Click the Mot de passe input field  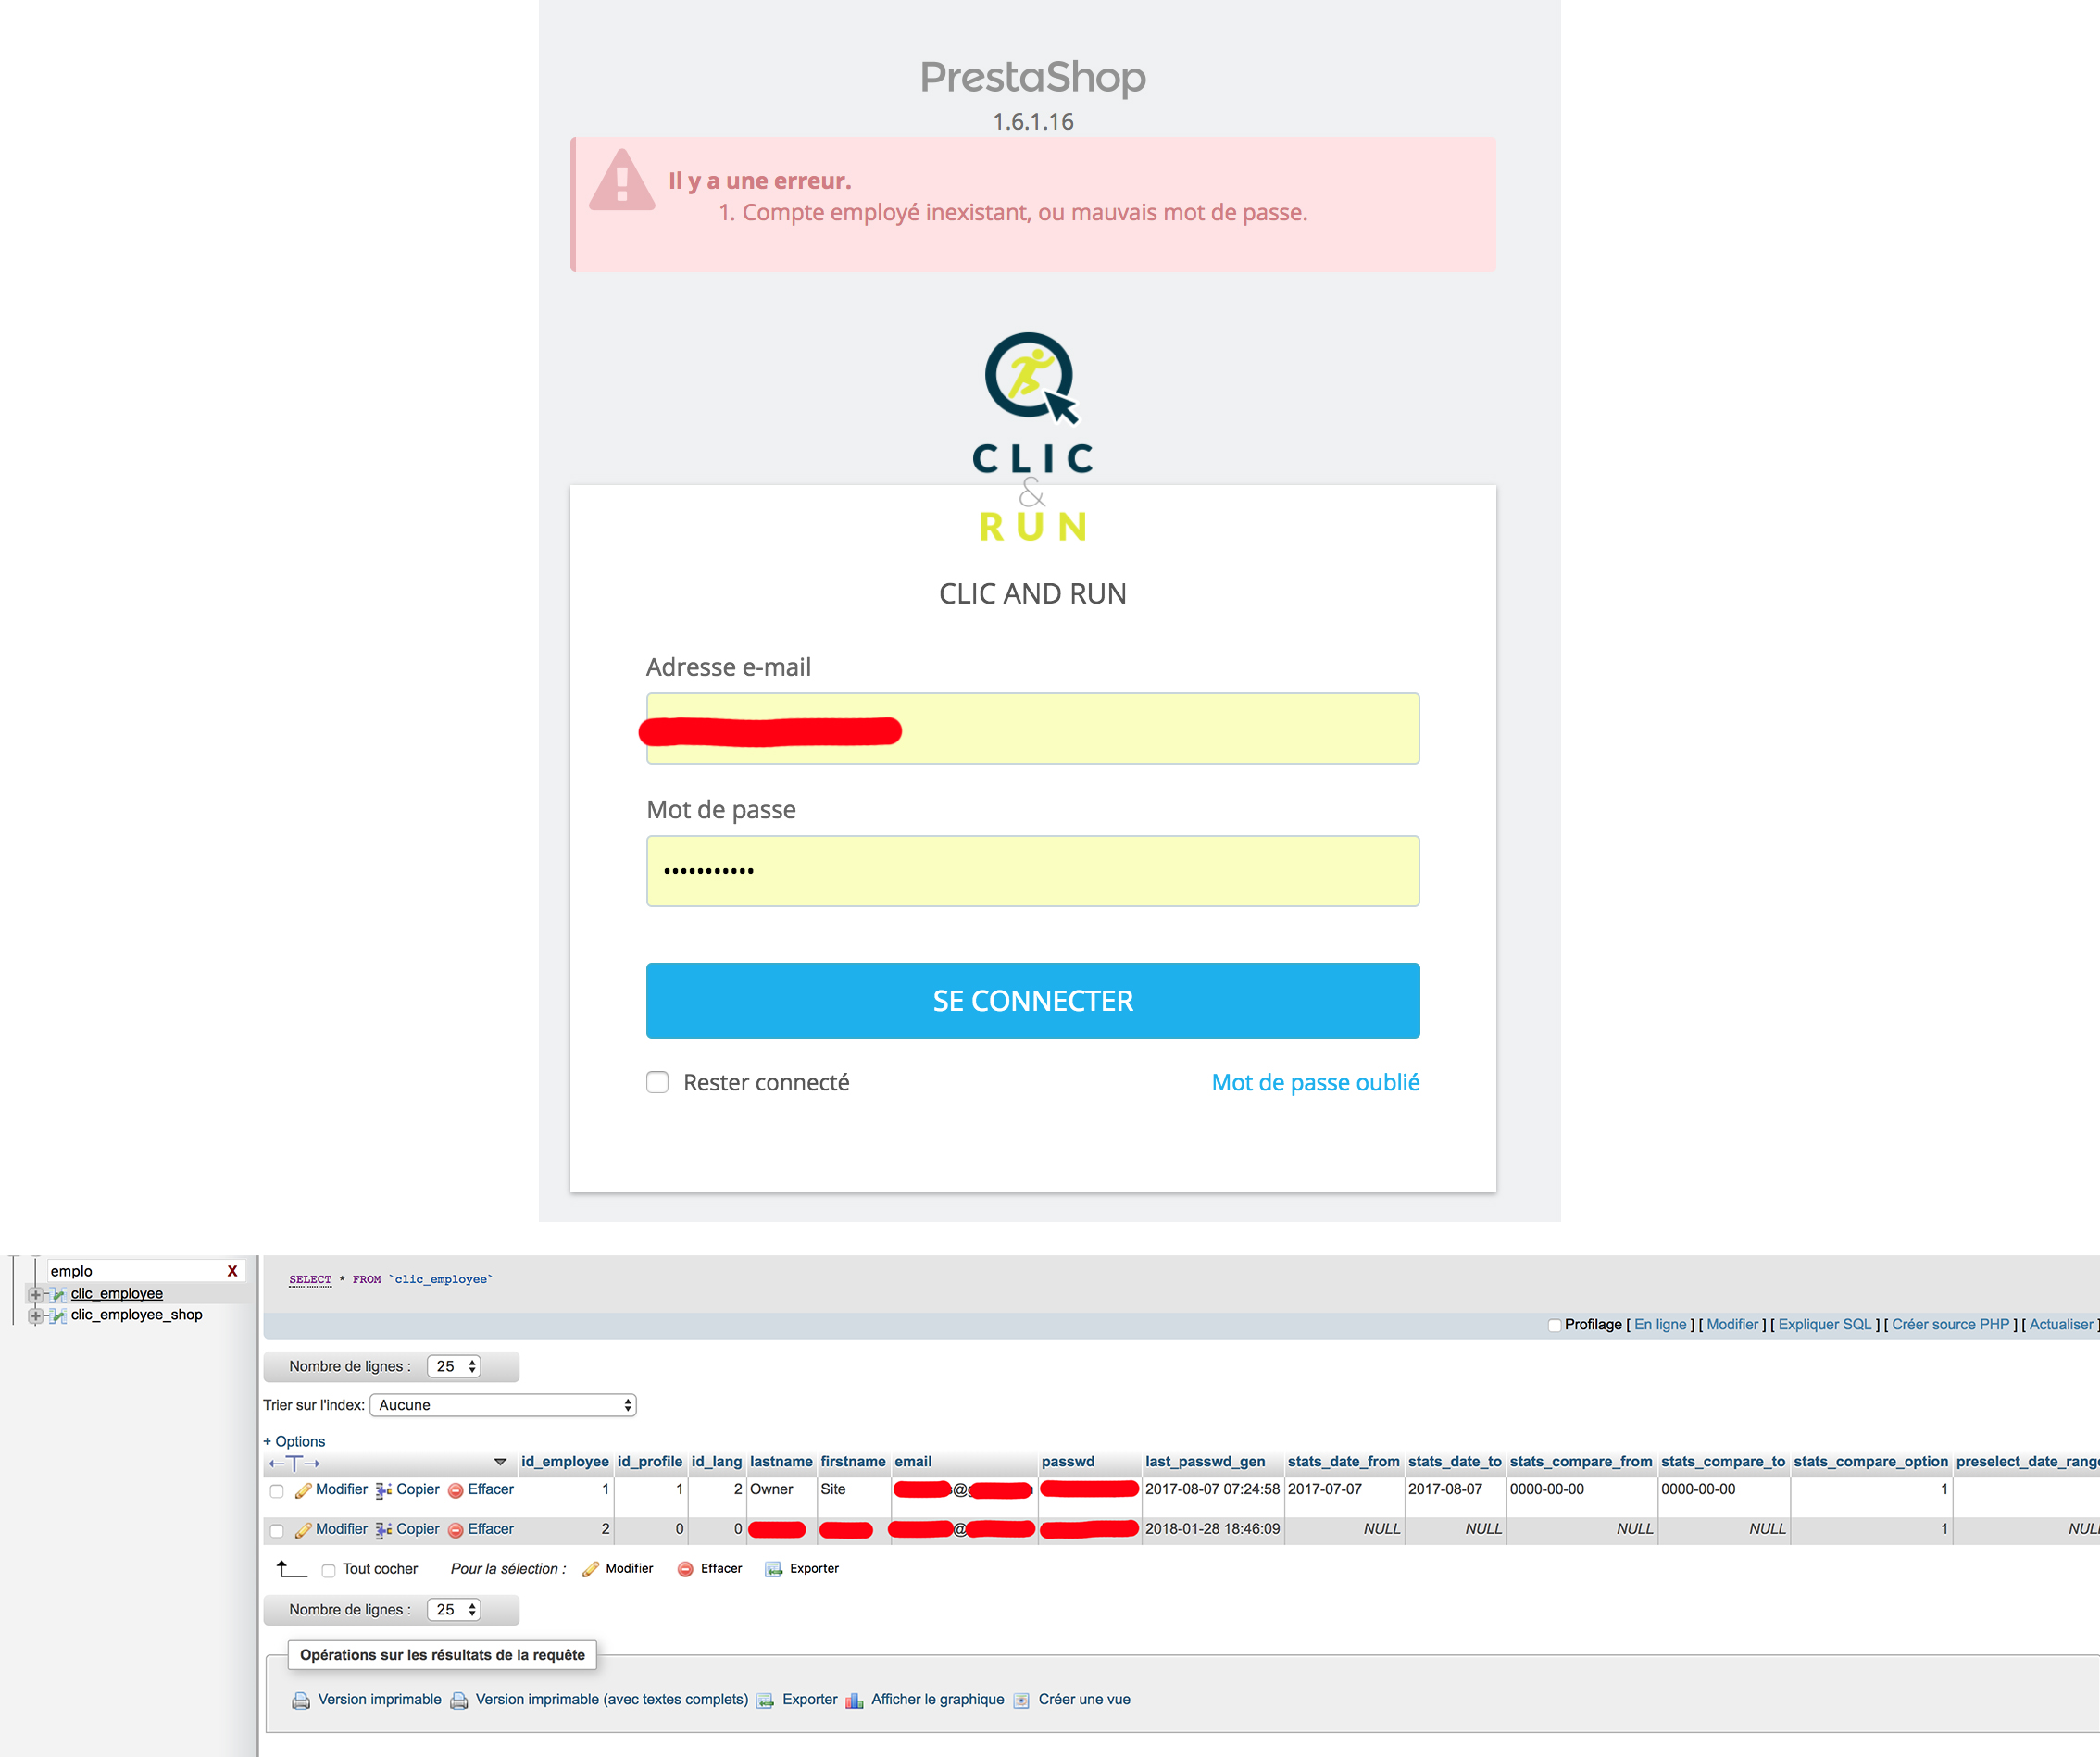tap(1032, 871)
